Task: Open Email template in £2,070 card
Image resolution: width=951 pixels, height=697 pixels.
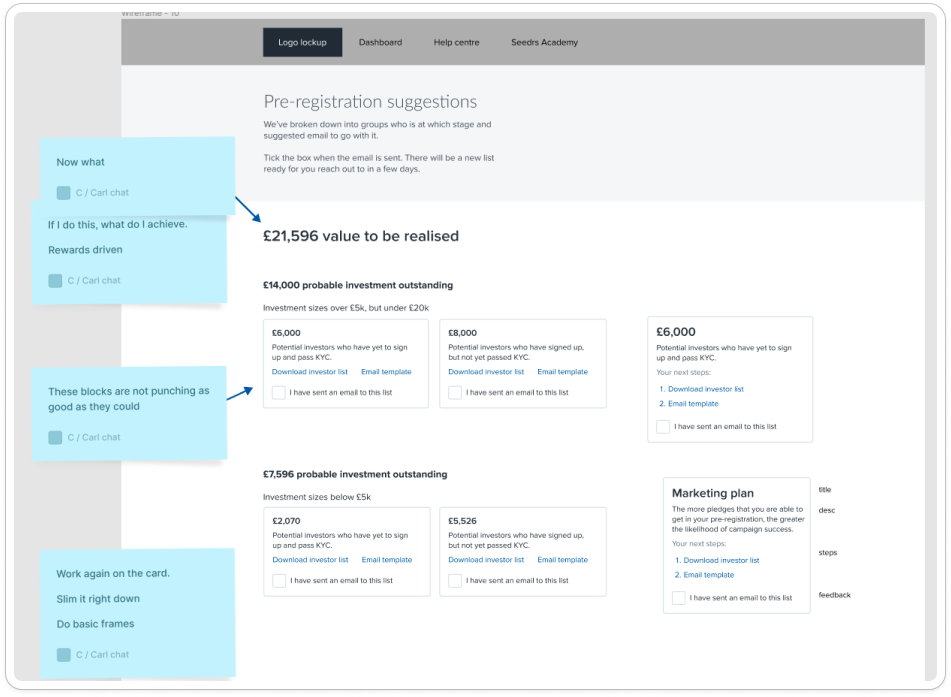Action: [387, 560]
